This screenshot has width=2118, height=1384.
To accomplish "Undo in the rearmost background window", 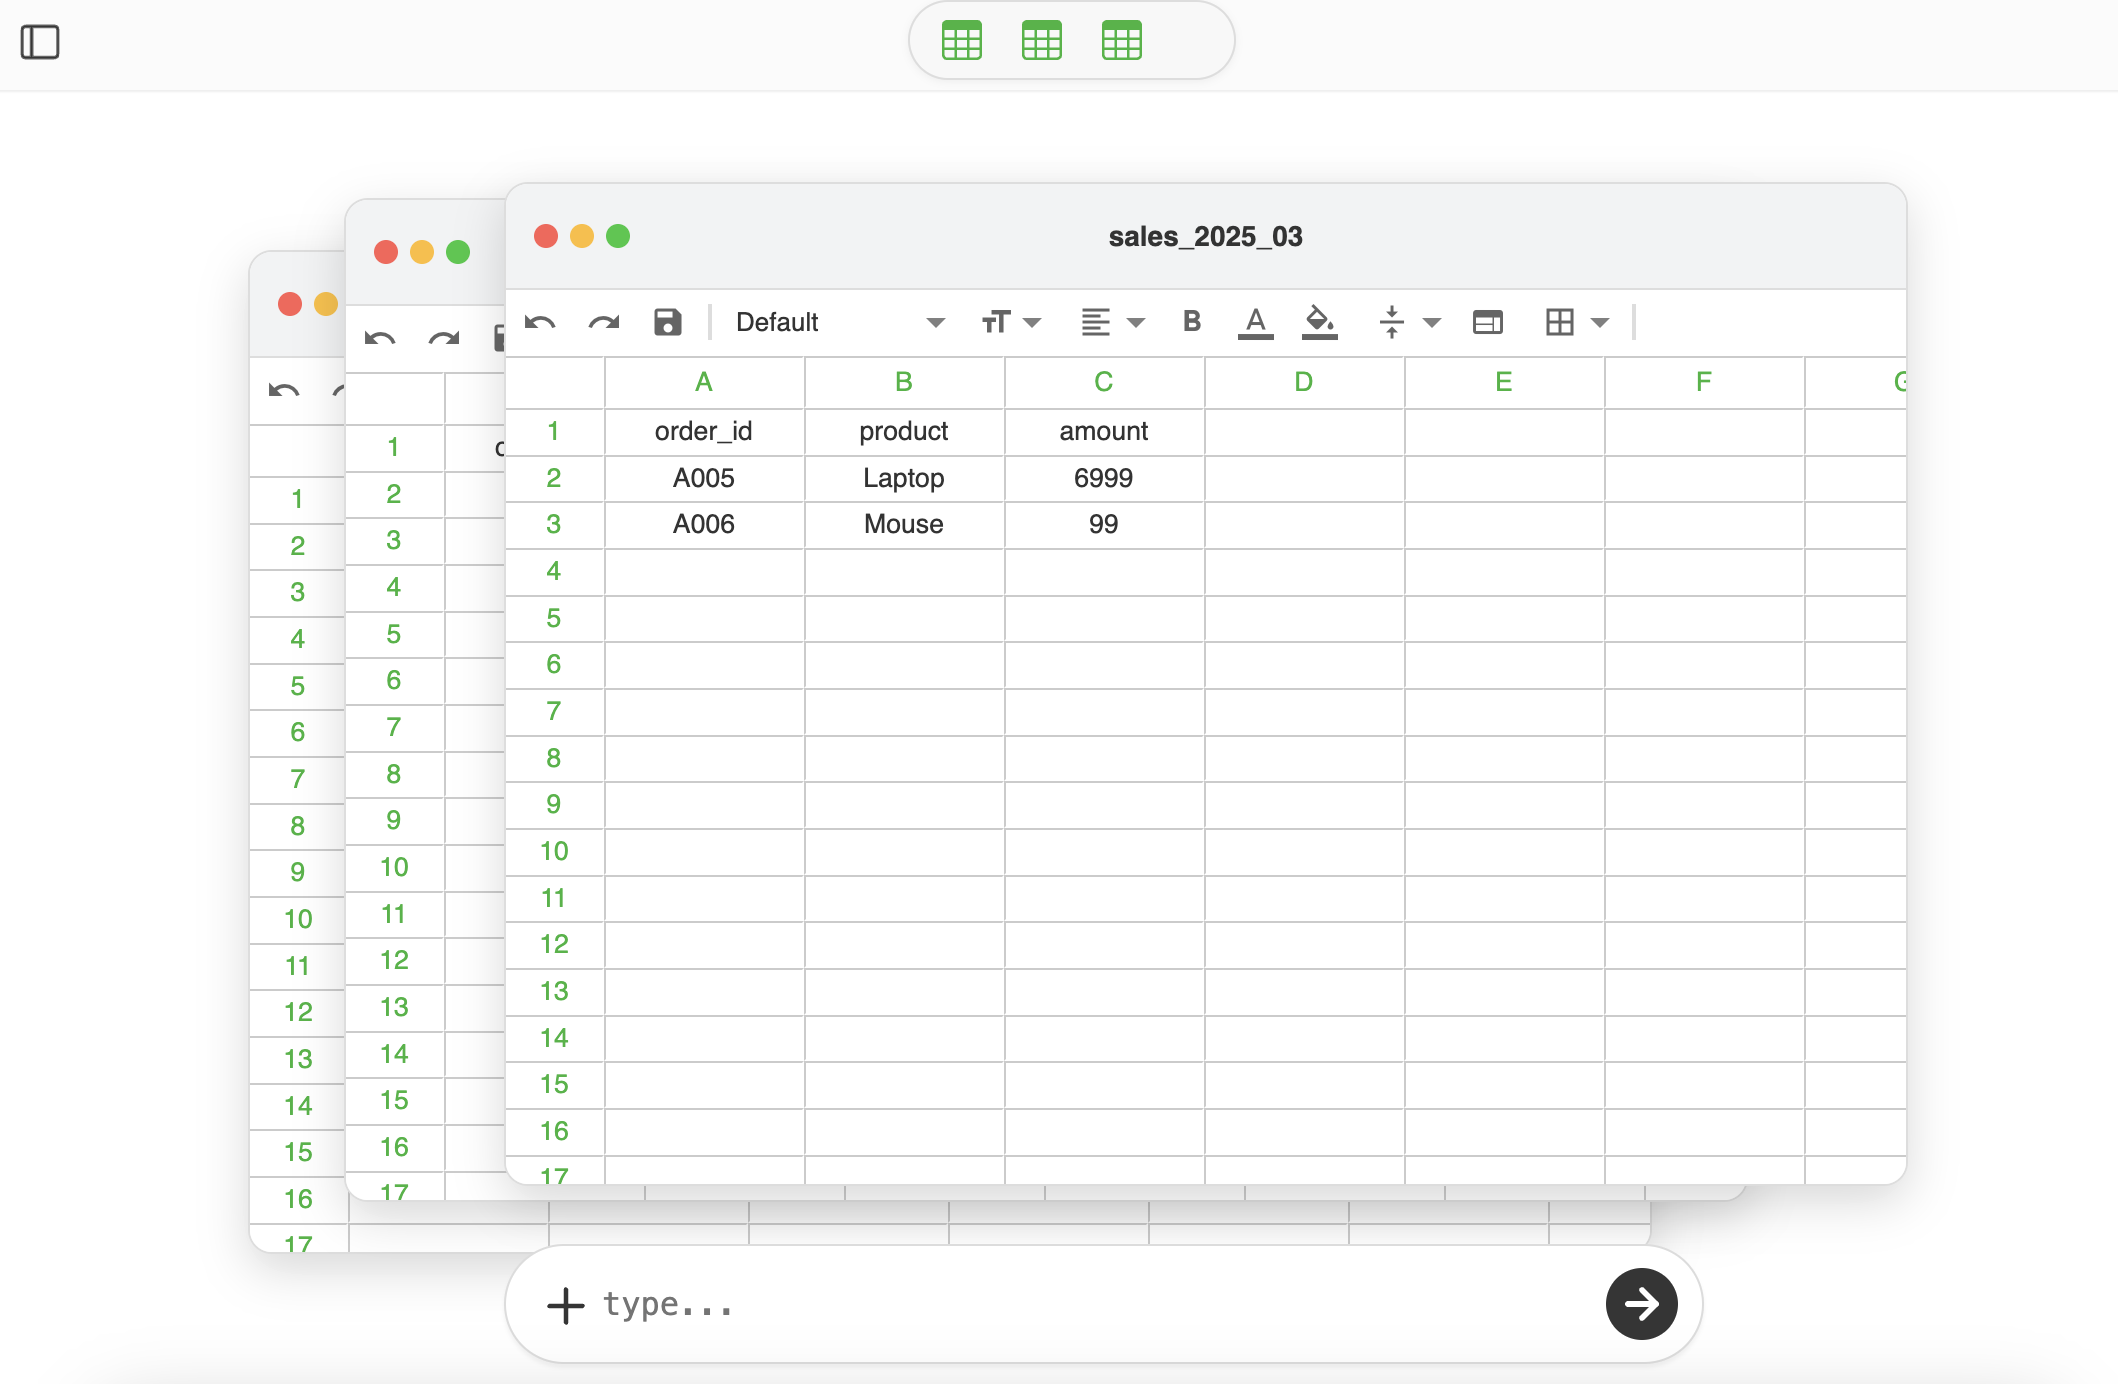I will coord(284,390).
